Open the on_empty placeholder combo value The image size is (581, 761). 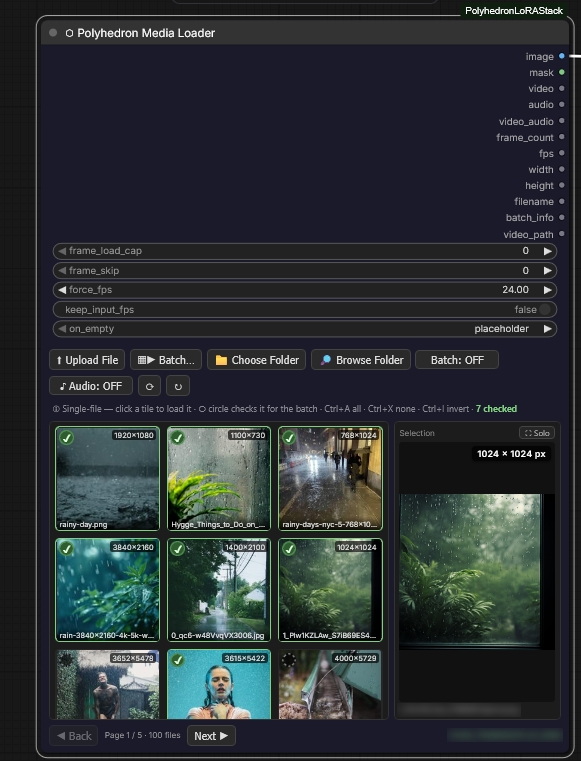pyautogui.click(x=501, y=329)
